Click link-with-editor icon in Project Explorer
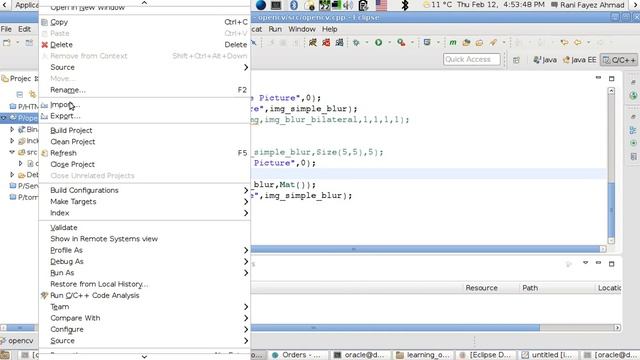The width and height of the screenshot is (640, 360). [32, 94]
